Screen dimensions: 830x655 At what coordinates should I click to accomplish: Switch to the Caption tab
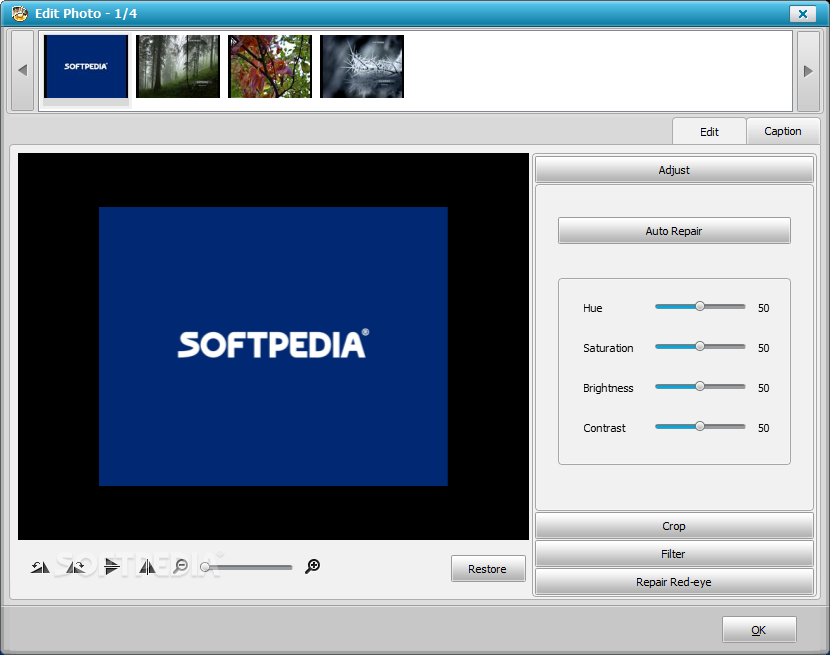(x=783, y=131)
